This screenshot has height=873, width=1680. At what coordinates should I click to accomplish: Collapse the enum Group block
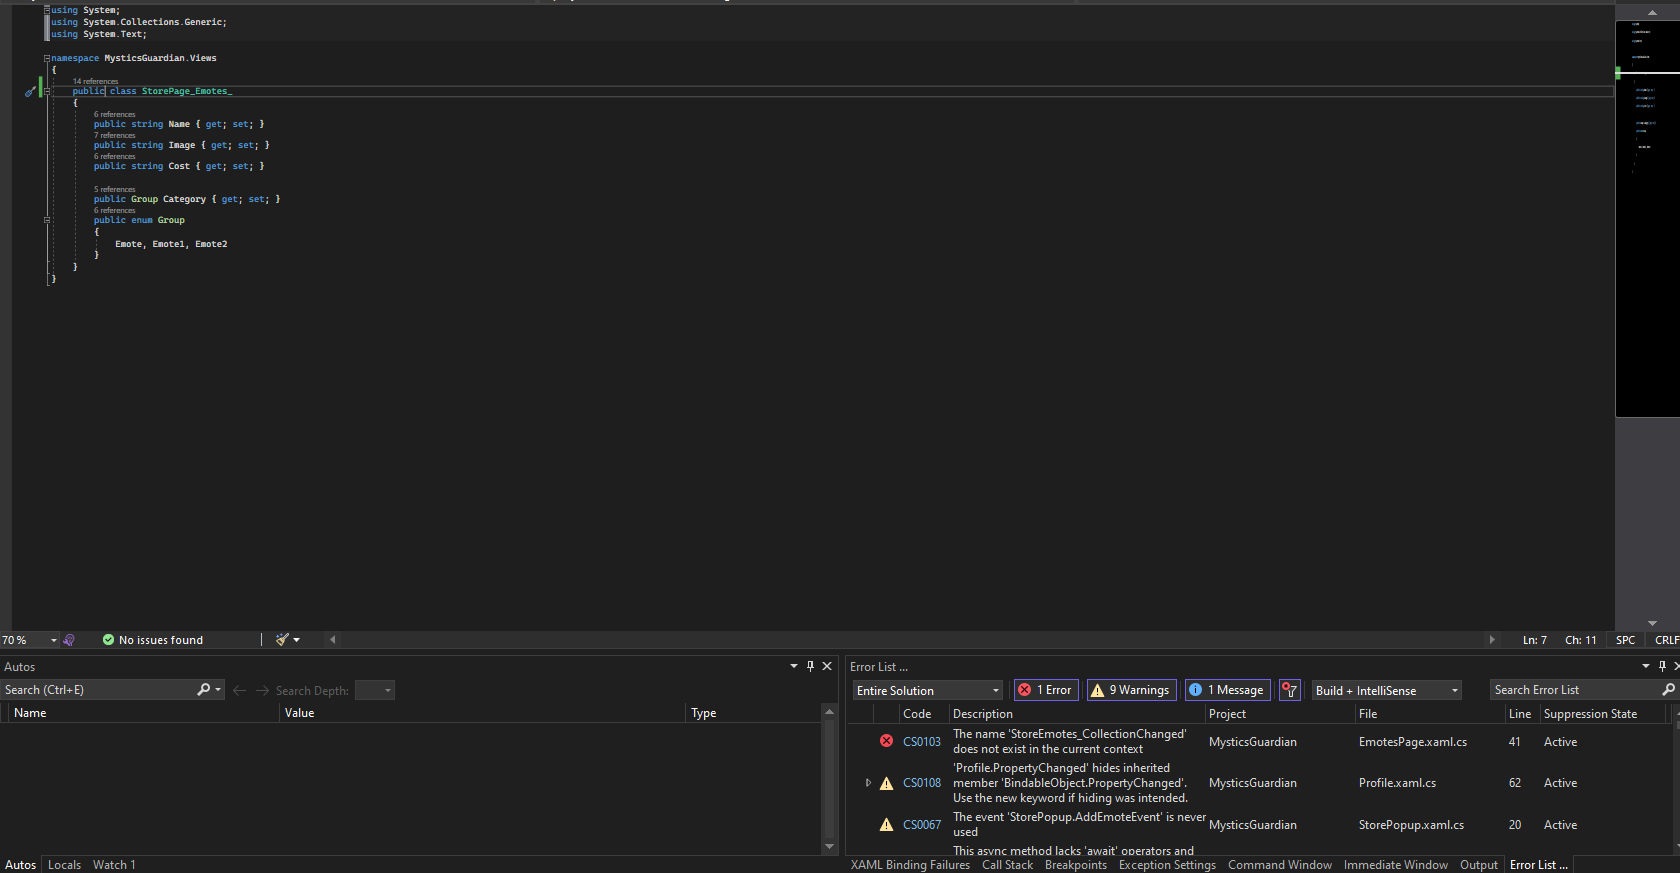47,220
